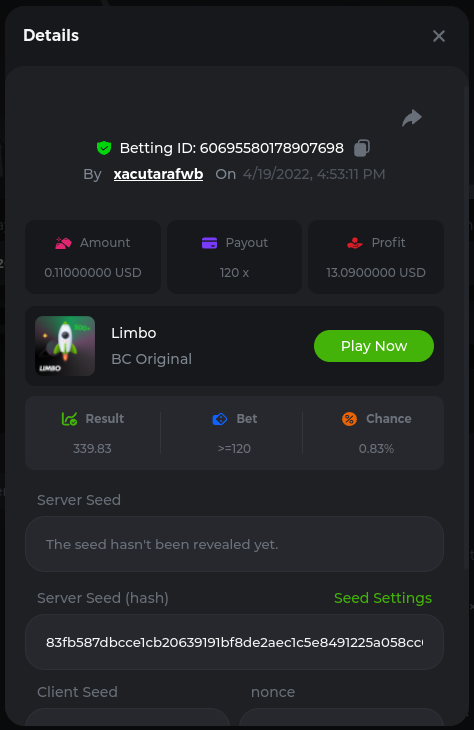Click the nonce field
This screenshot has width=474, height=730.
(x=341, y=717)
